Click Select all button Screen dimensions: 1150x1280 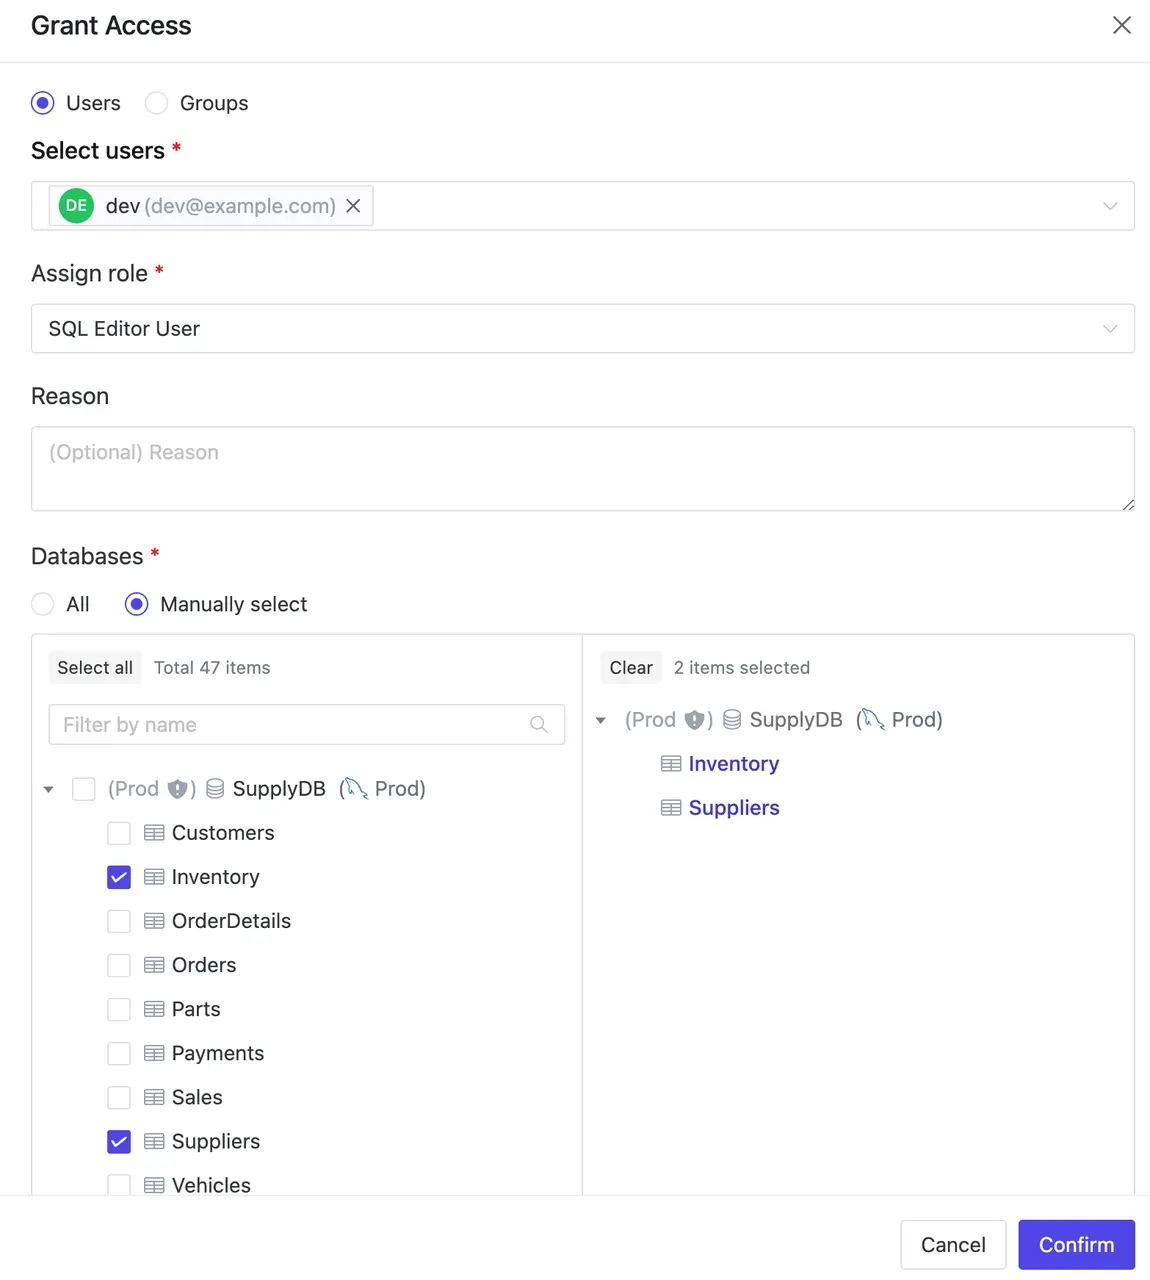(95, 668)
